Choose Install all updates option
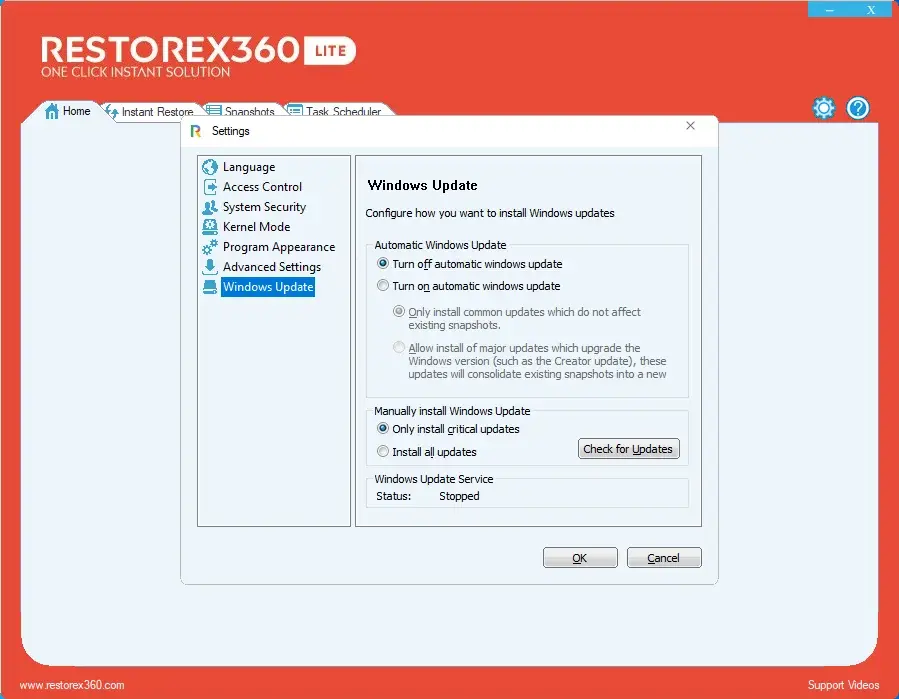899x699 pixels. tap(383, 452)
